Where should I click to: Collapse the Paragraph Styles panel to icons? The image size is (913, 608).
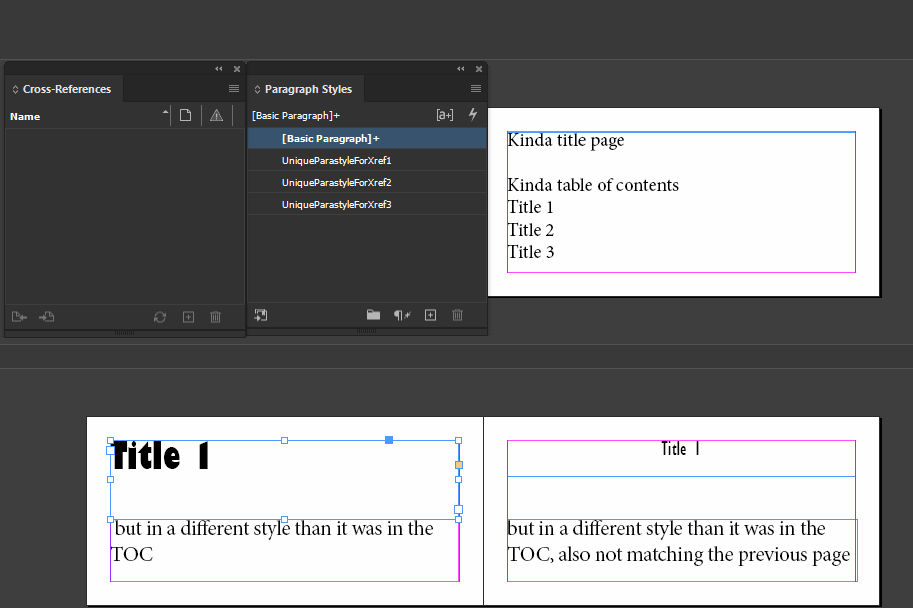coord(461,69)
